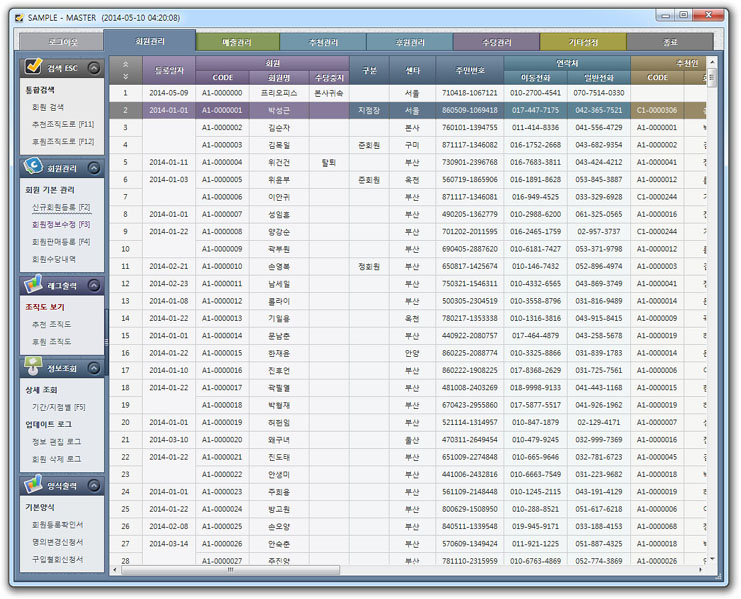Open 구입철회신청서 form link
The image size is (741, 599).
click(x=57, y=559)
